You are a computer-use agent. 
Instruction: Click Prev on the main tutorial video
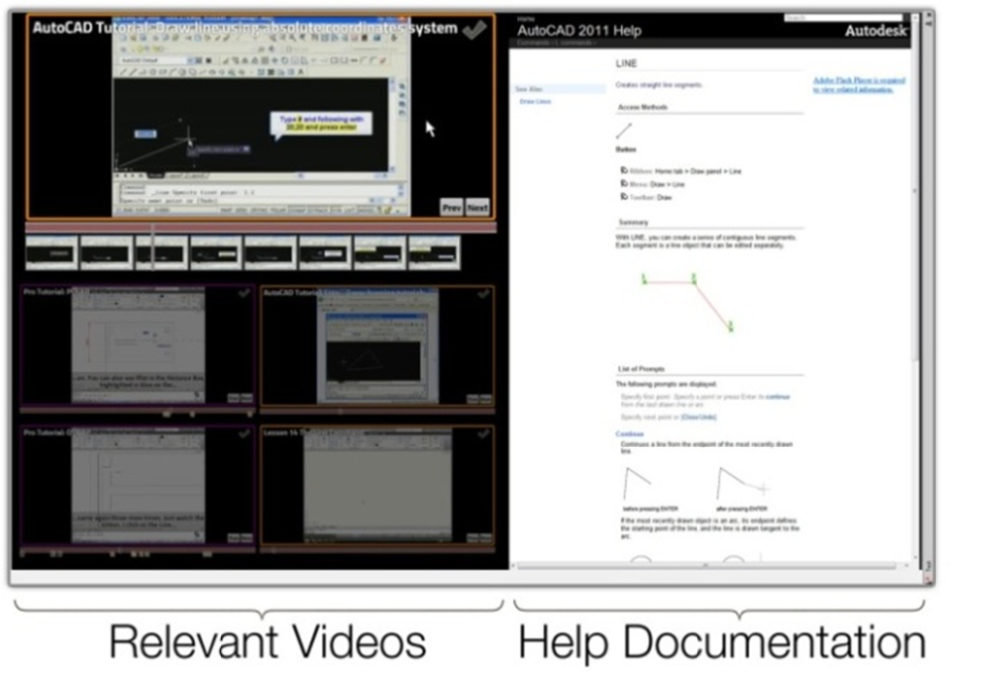click(451, 208)
